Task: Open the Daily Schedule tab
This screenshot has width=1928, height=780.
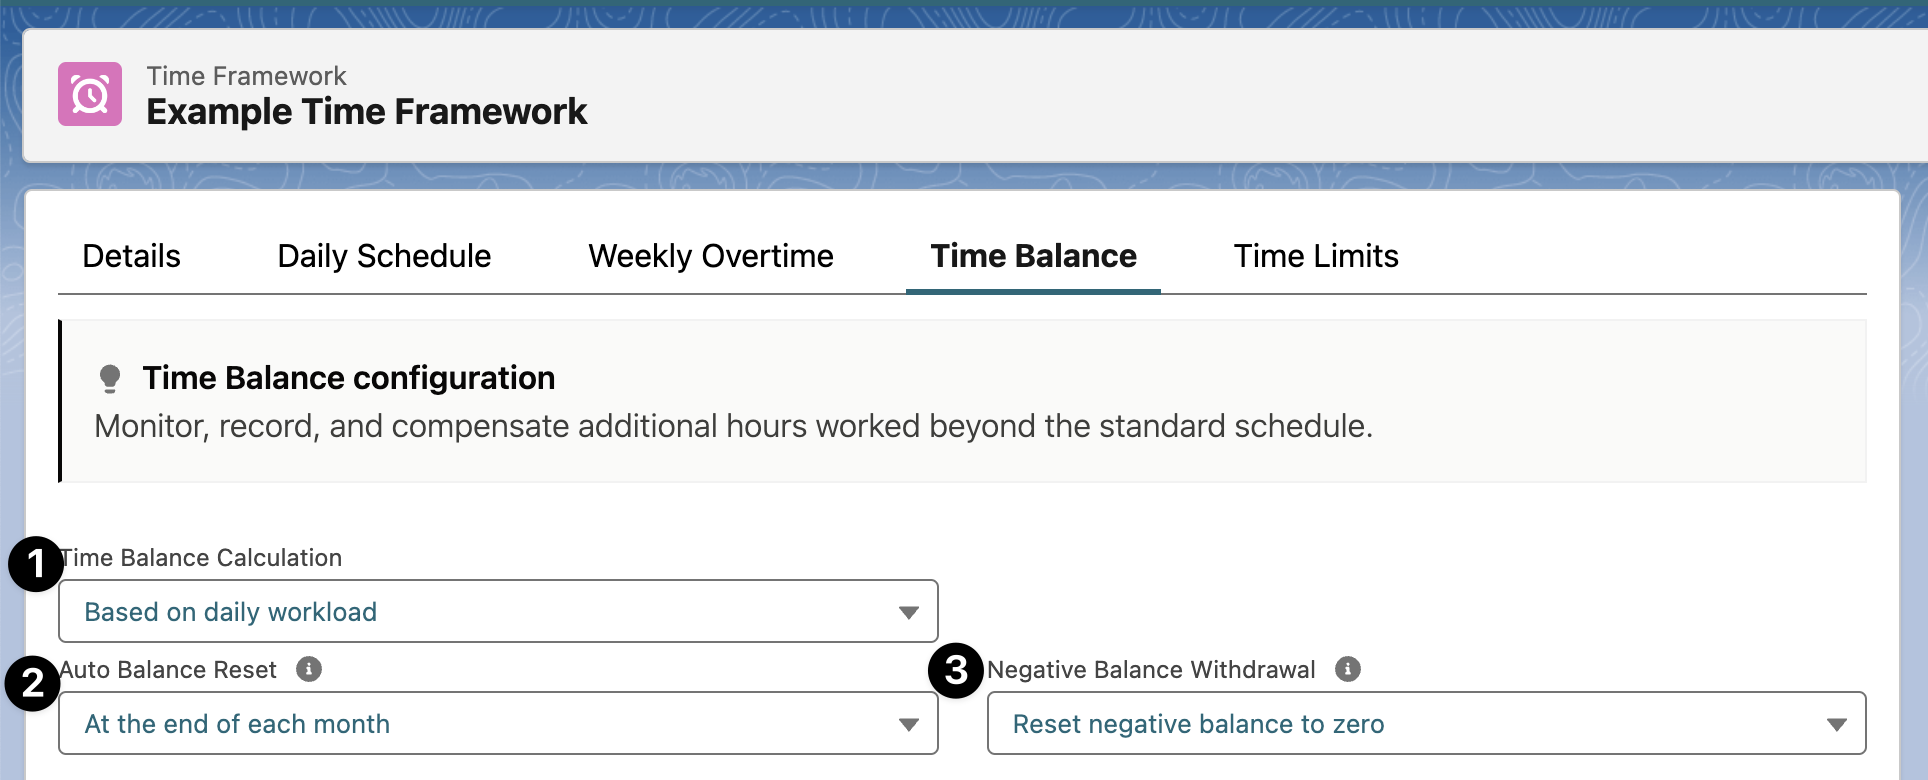Action: (x=384, y=256)
